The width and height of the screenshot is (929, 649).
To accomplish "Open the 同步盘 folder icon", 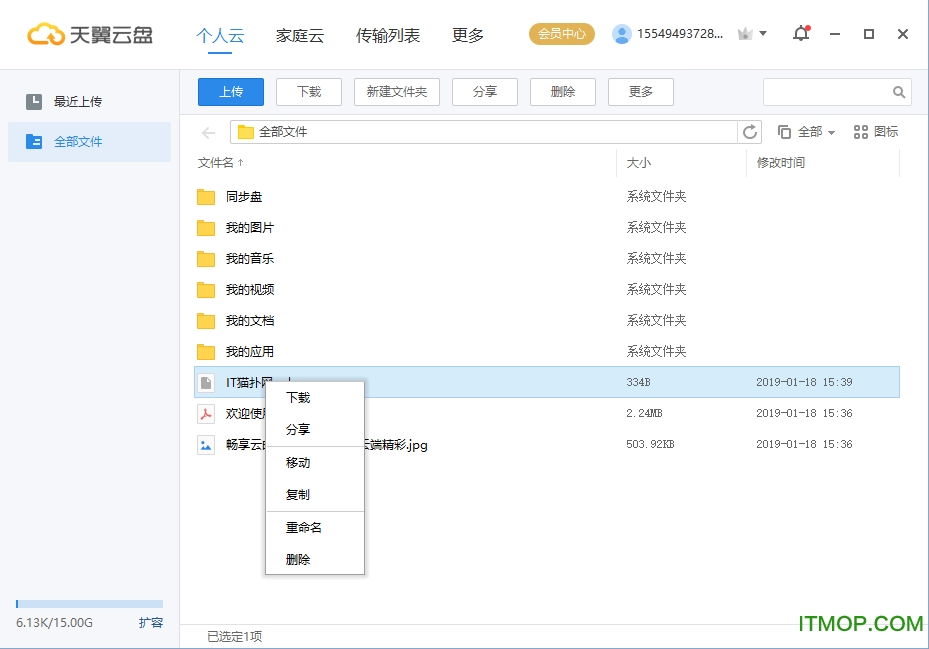I will tap(206, 197).
